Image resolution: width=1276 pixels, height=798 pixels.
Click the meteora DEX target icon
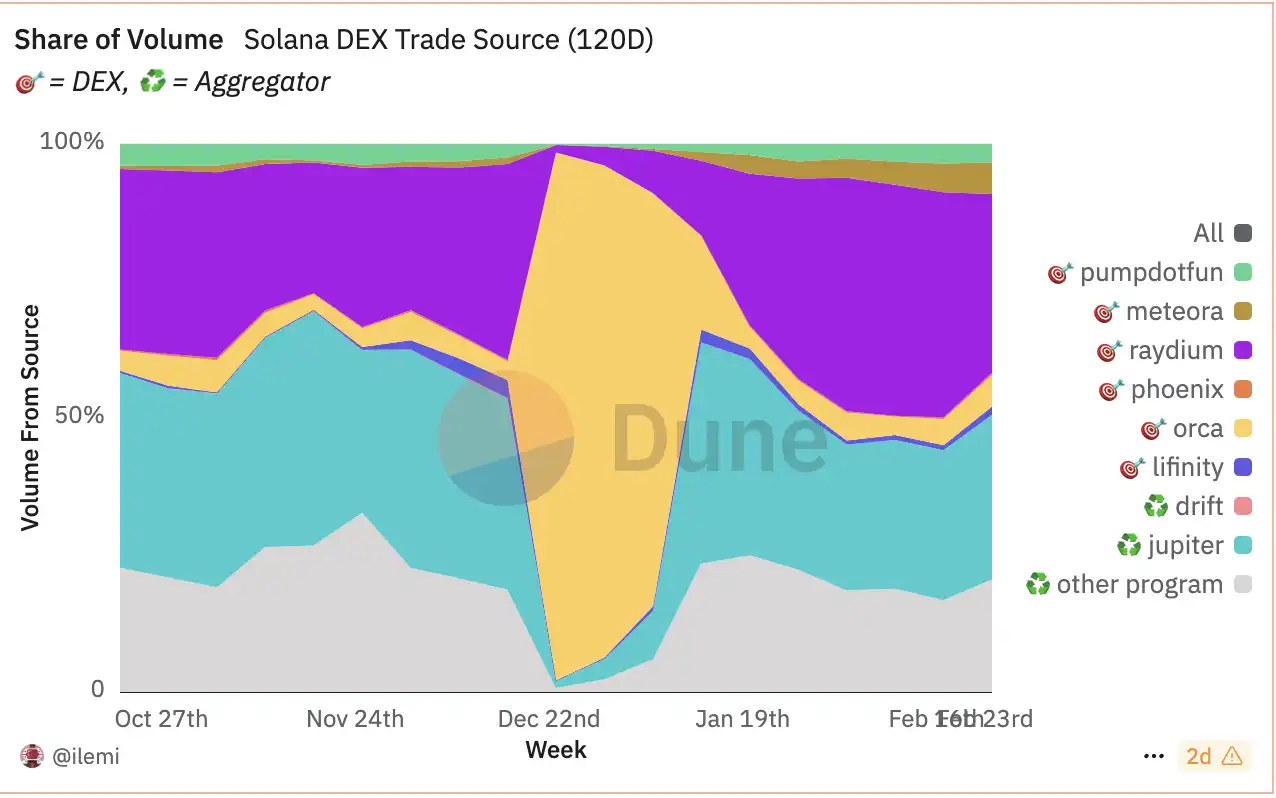click(x=1106, y=312)
